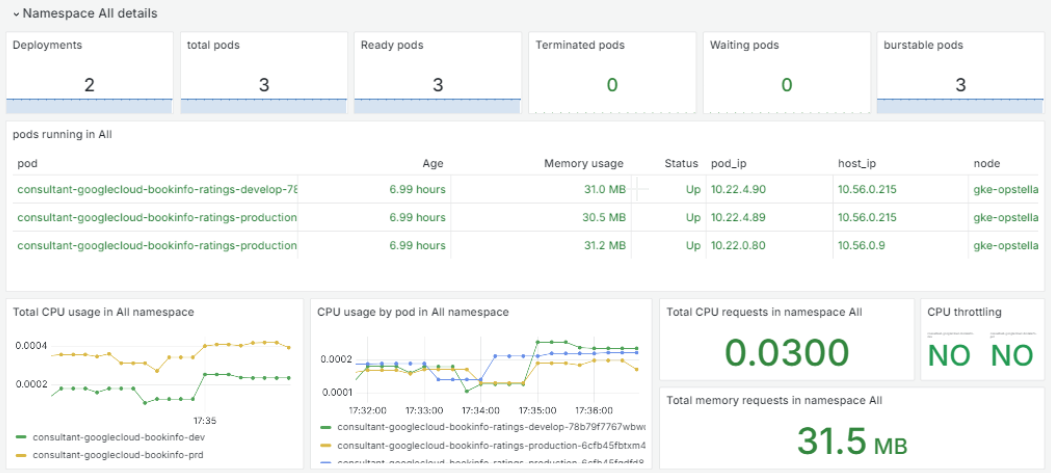Image resolution: width=1051 pixels, height=473 pixels.
Task: Open the pods running in All panel title
Action: [x=62, y=135]
